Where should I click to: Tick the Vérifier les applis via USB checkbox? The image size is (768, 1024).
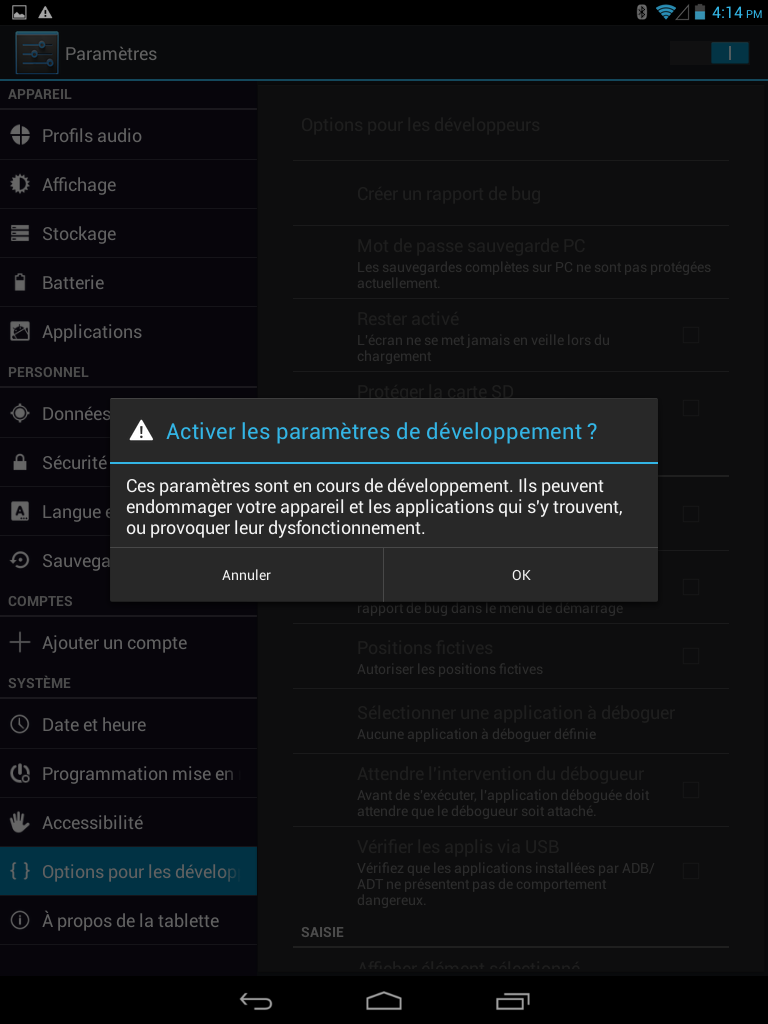click(x=690, y=871)
